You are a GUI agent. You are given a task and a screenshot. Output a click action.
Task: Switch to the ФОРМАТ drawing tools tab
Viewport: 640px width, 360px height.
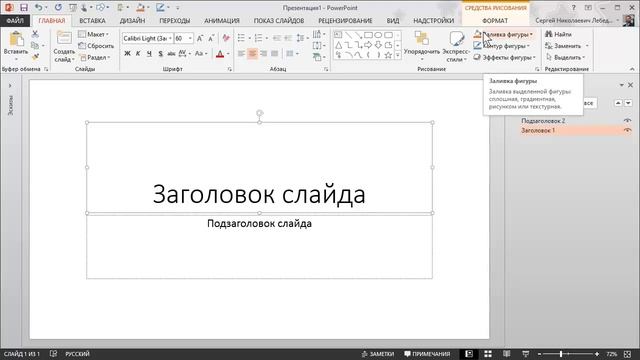click(x=495, y=20)
